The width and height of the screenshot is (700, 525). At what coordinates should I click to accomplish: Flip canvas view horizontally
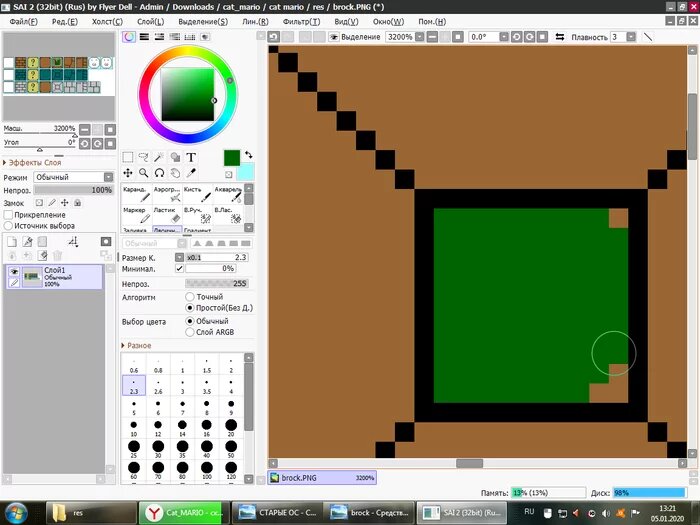[560, 37]
